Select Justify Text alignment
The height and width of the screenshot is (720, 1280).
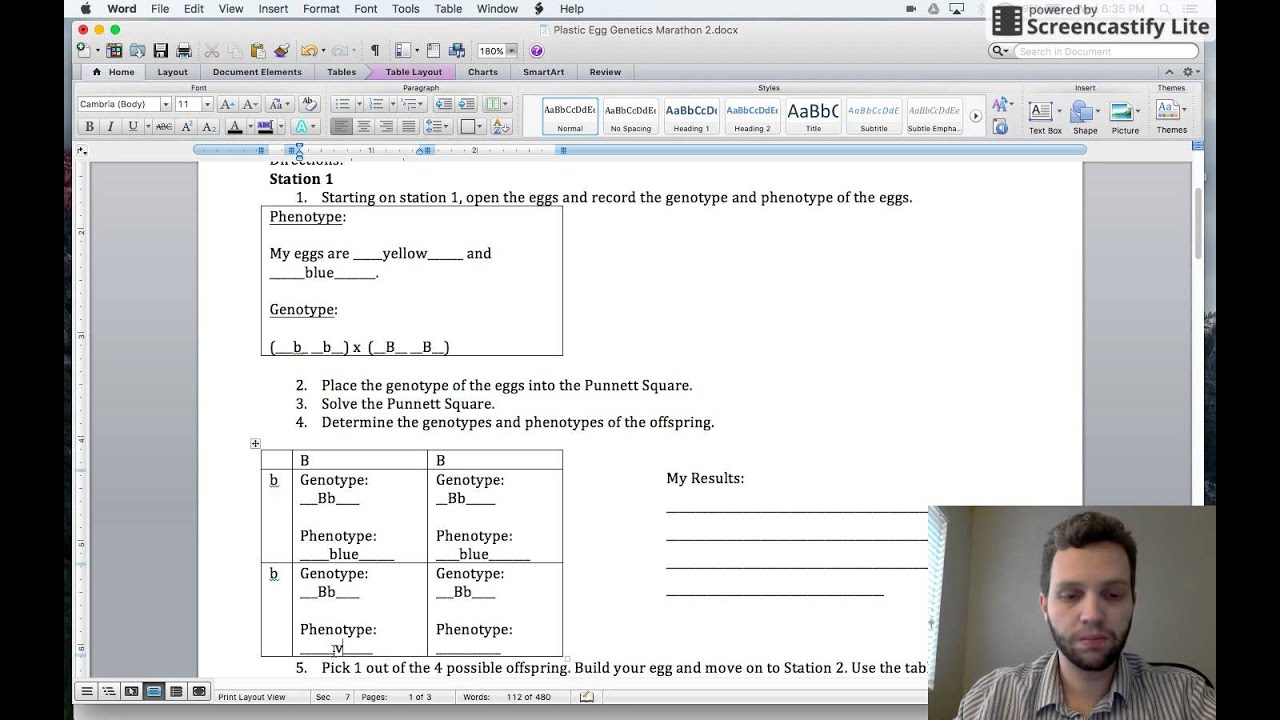tap(408, 127)
